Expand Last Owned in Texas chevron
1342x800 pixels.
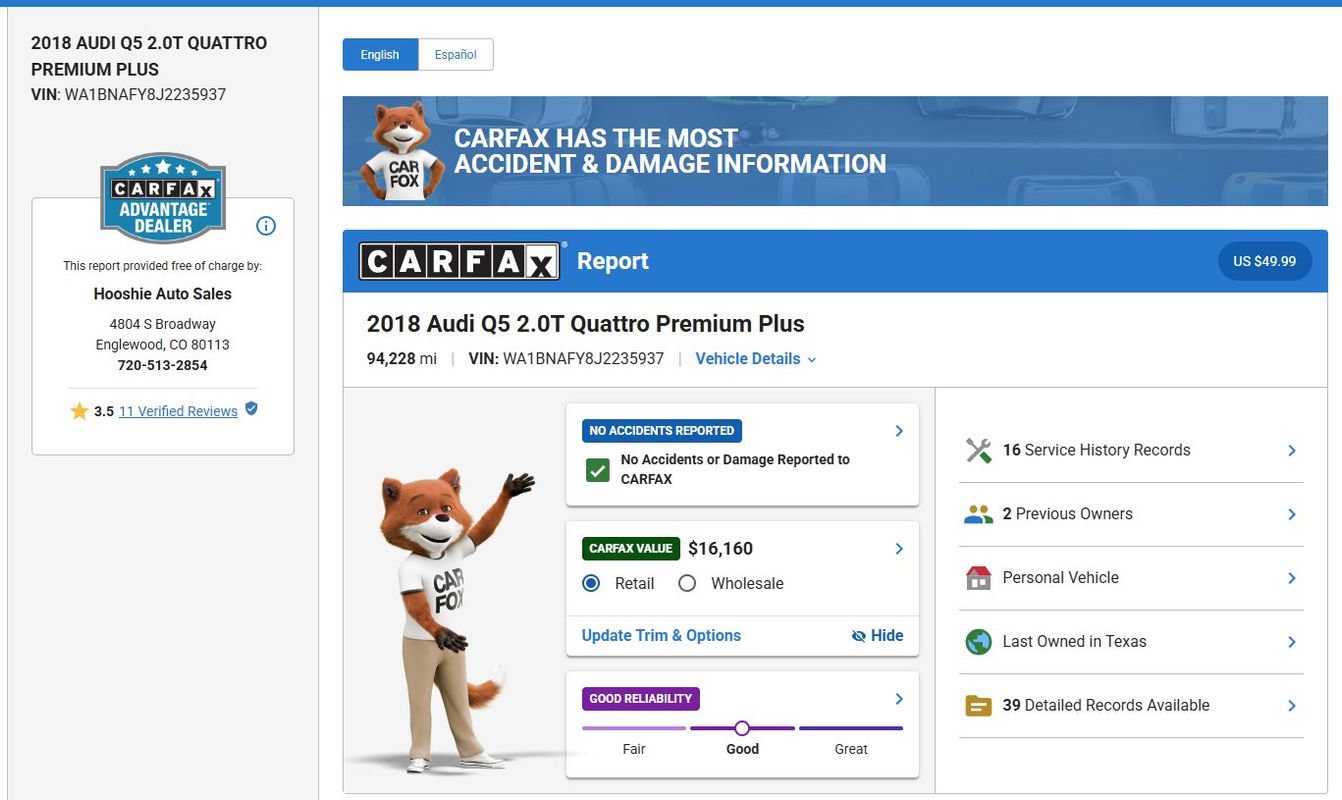pyautogui.click(x=1292, y=642)
